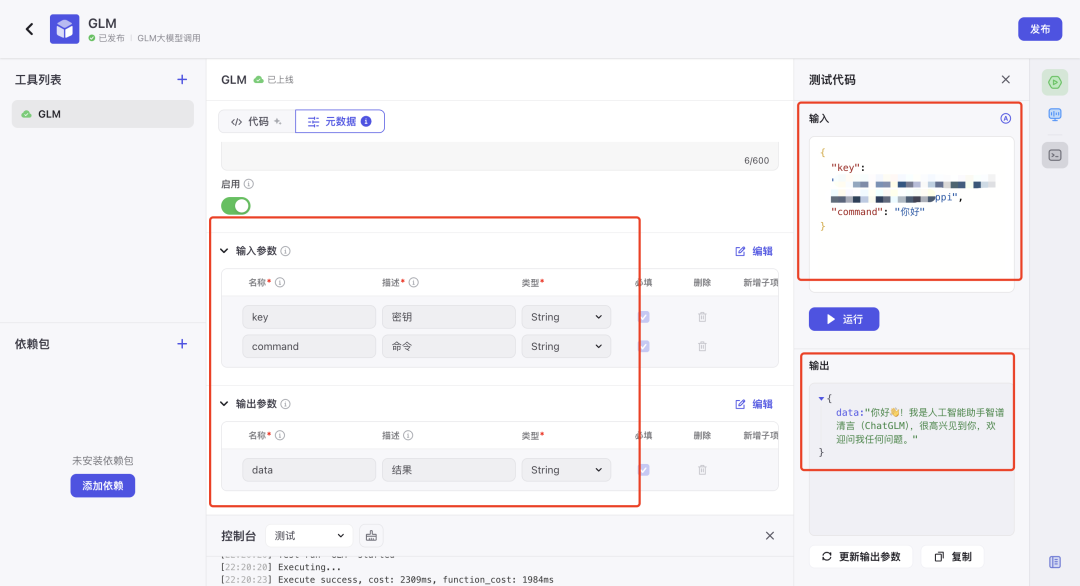Select GLM in the tool list
The image size is (1080, 586).
coord(103,114)
